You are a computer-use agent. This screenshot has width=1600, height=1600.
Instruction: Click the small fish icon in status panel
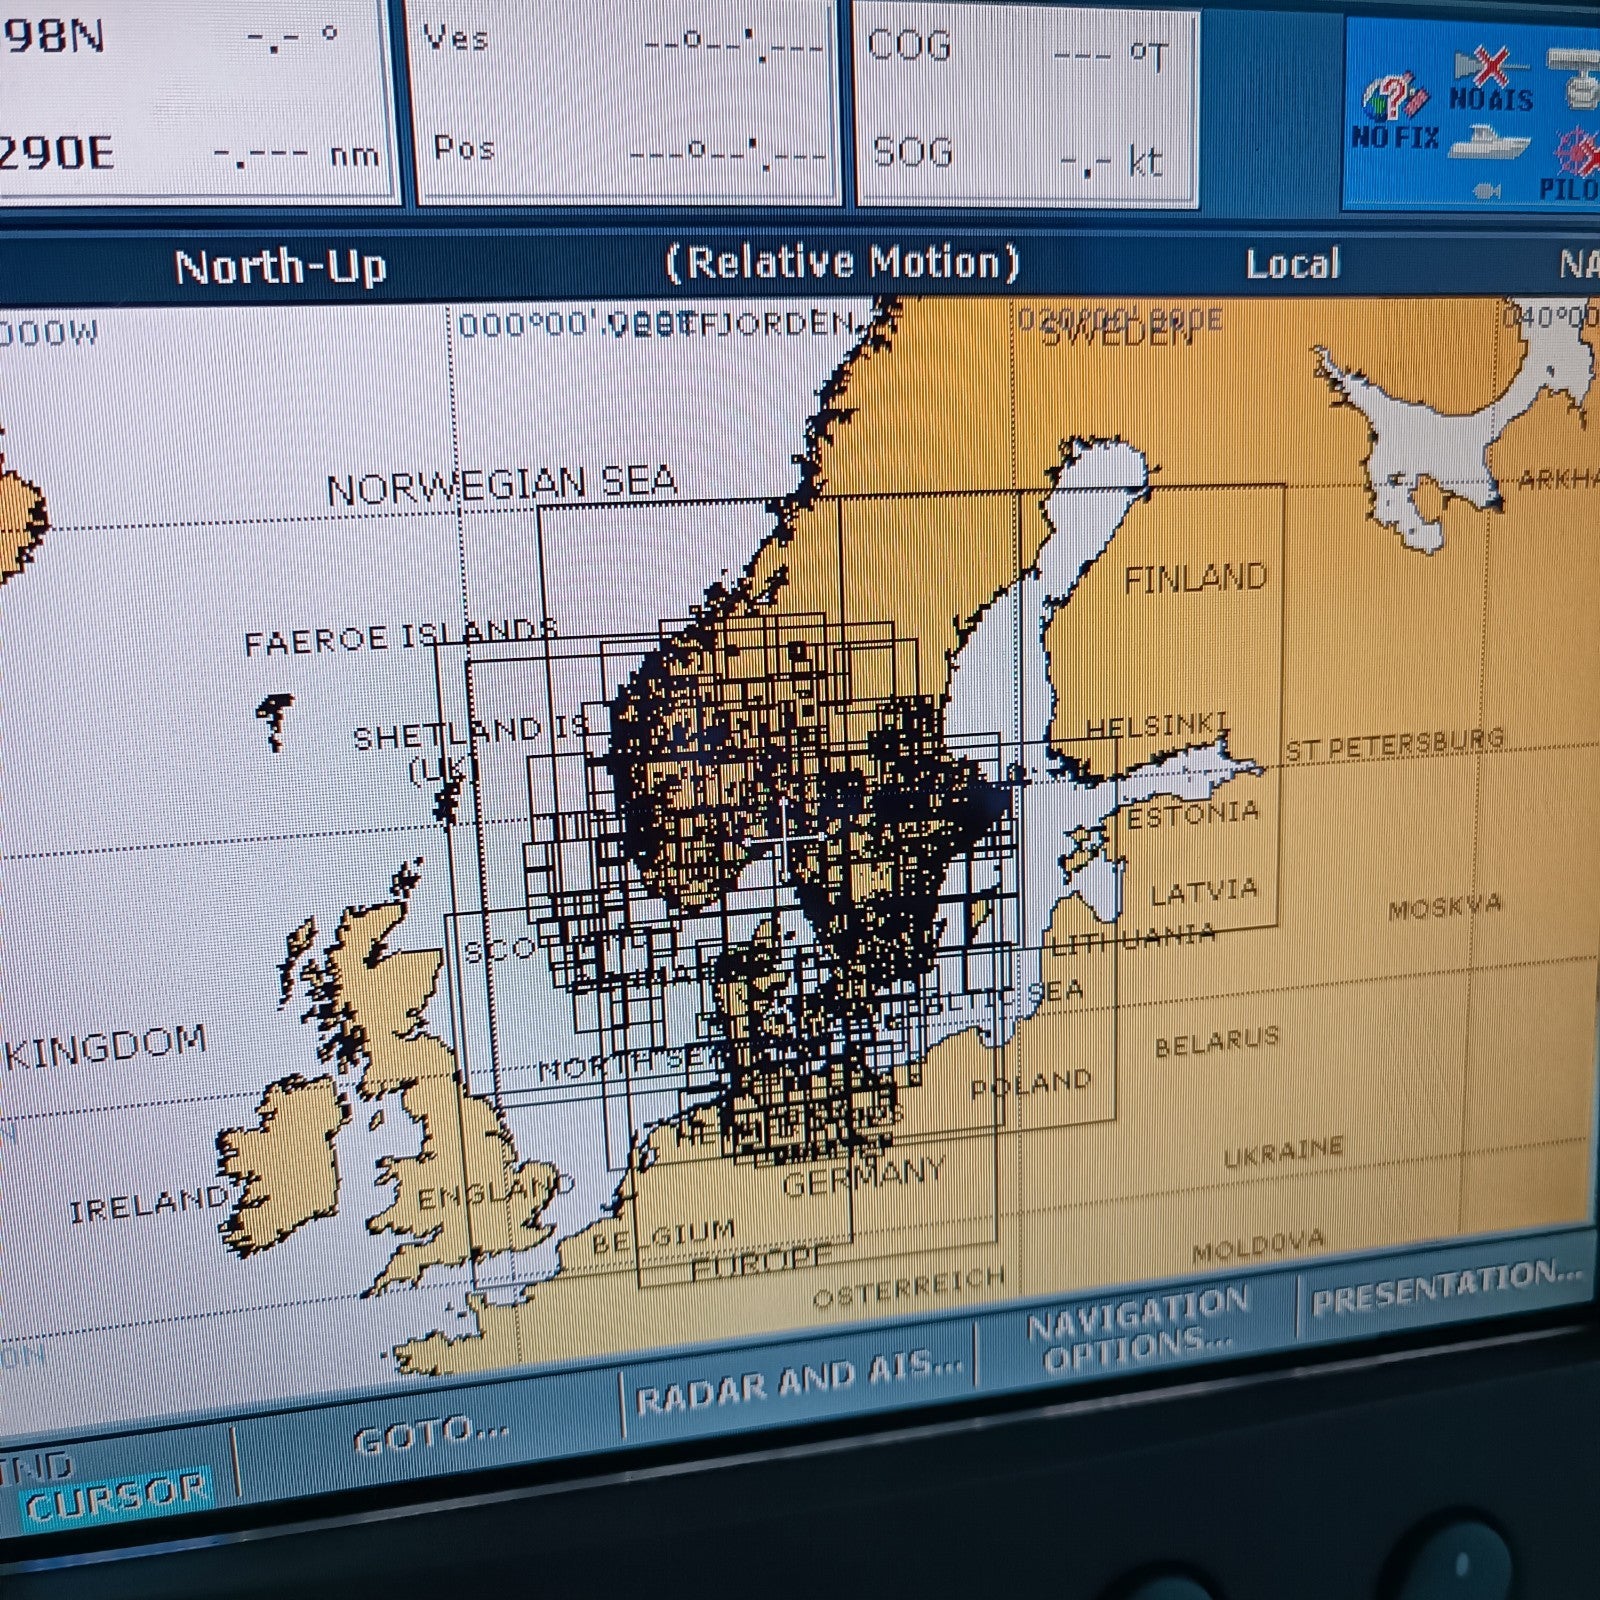[1487, 190]
